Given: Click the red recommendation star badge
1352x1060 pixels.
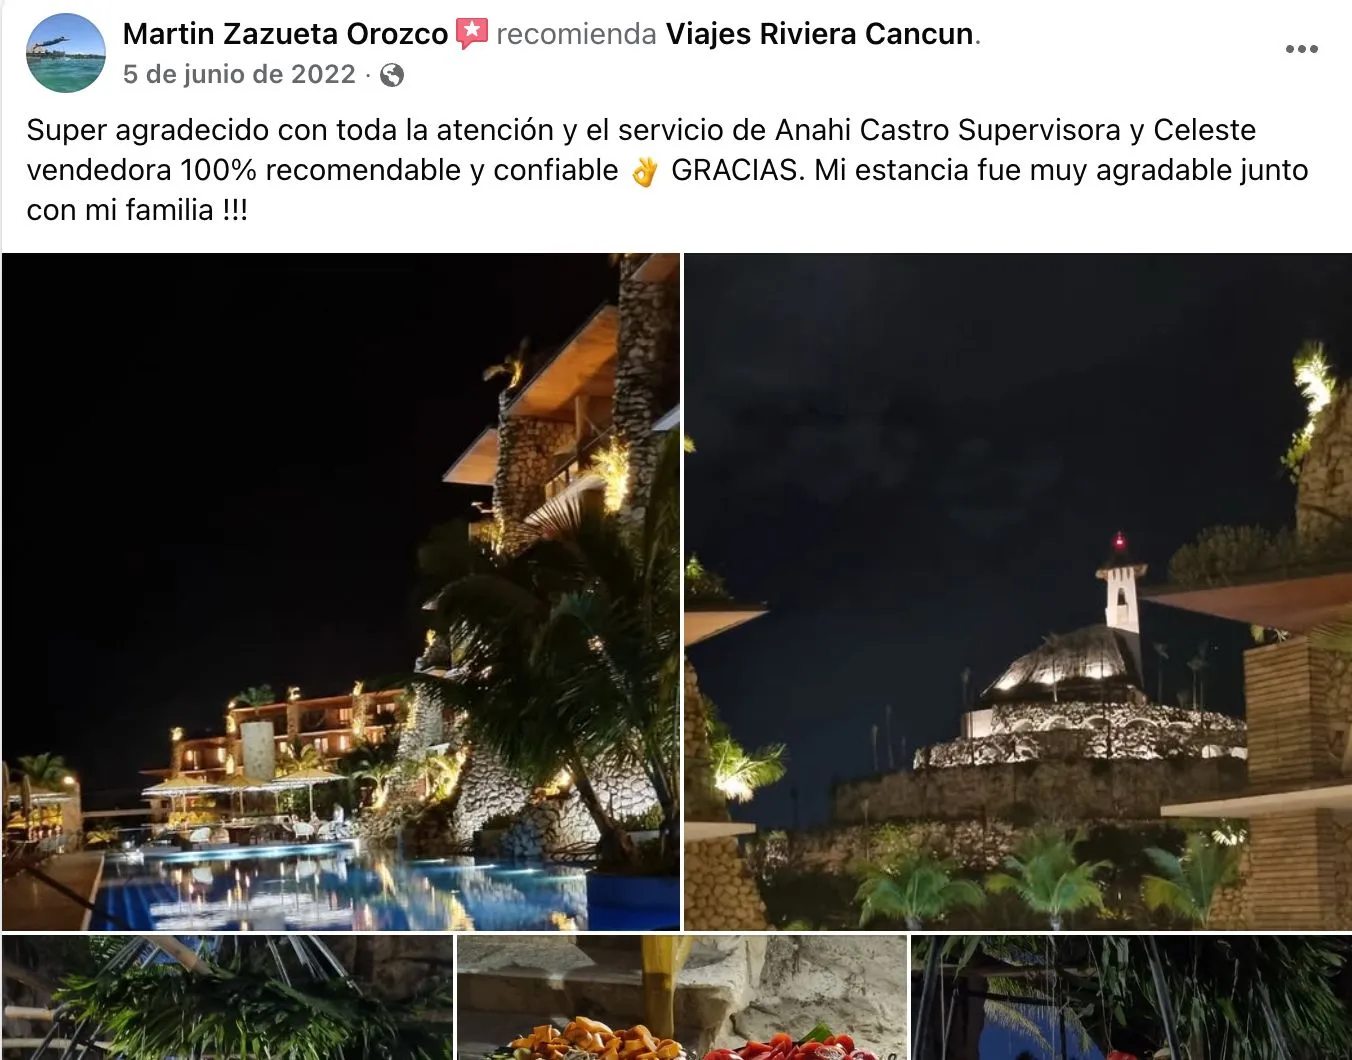Looking at the screenshot, I should coord(472,34).
